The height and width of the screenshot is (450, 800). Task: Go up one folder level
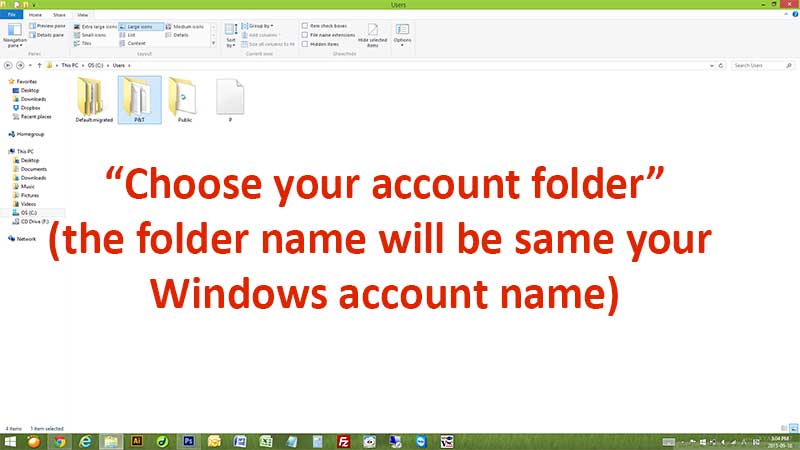click(x=39, y=65)
